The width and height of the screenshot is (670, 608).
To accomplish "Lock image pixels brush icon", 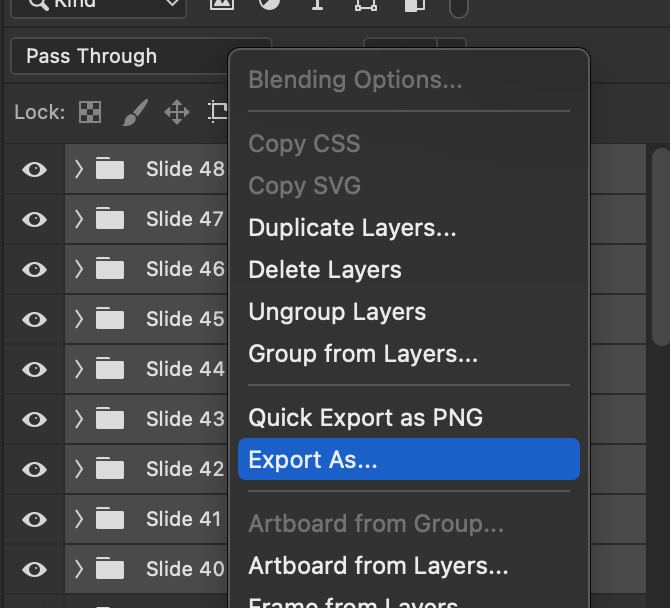I will click(134, 112).
